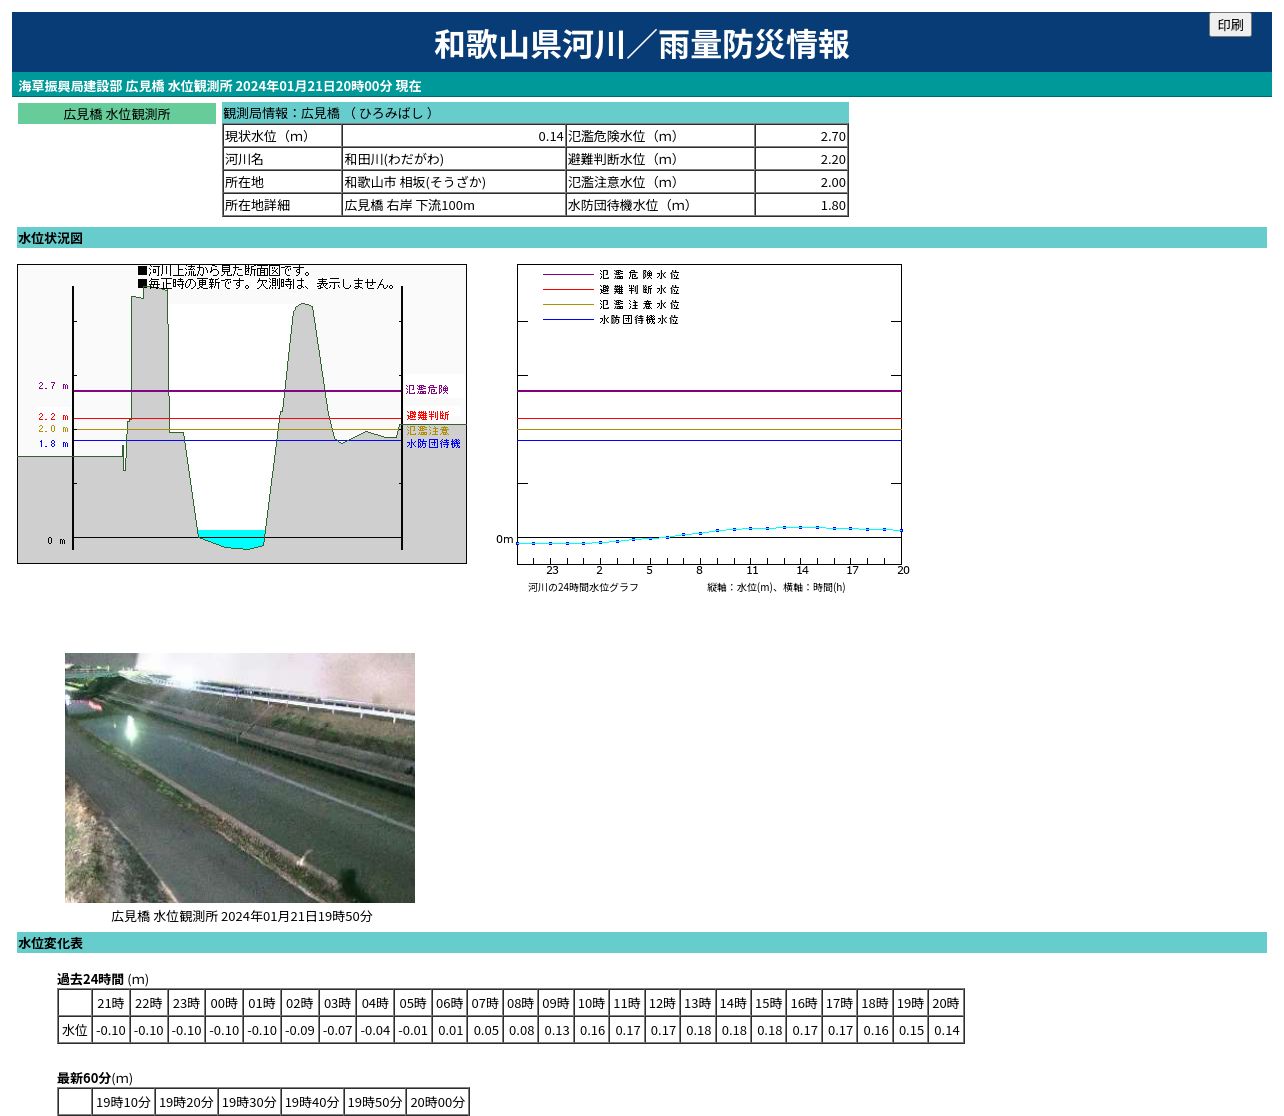Click the 2.7 m label on cross-section
Screen dimensions: 1284x1116
point(53,386)
